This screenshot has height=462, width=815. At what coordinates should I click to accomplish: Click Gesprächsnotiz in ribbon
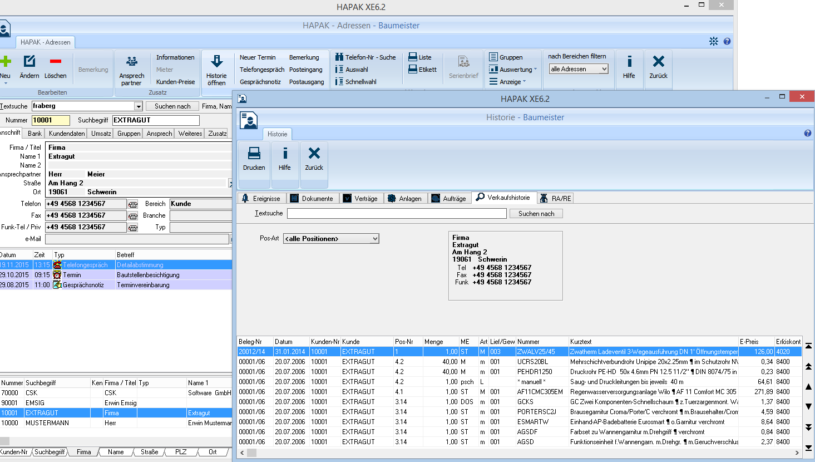click(x=260, y=82)
